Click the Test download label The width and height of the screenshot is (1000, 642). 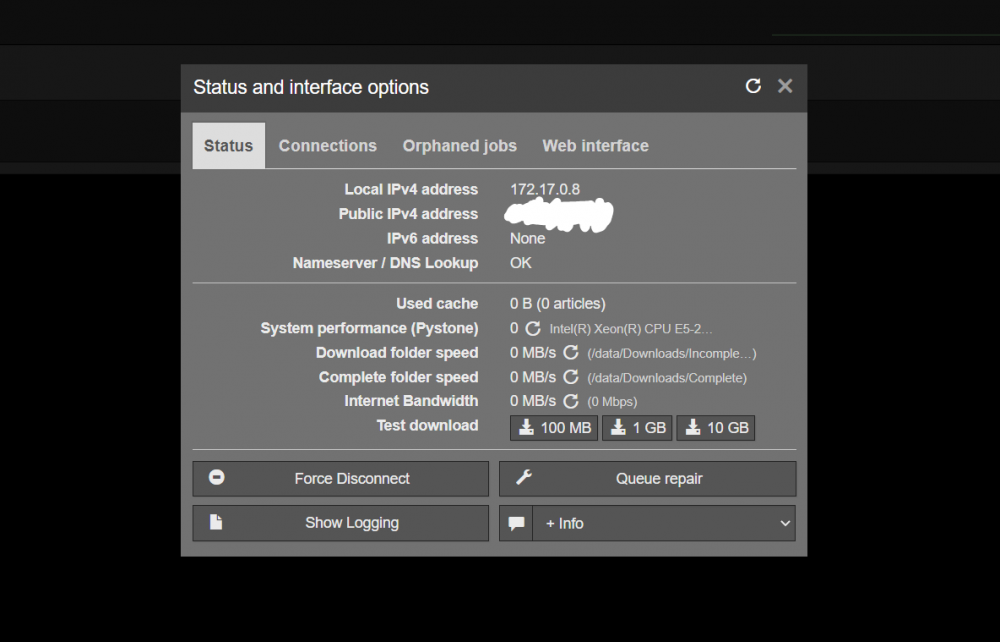(x=427, y=425)
